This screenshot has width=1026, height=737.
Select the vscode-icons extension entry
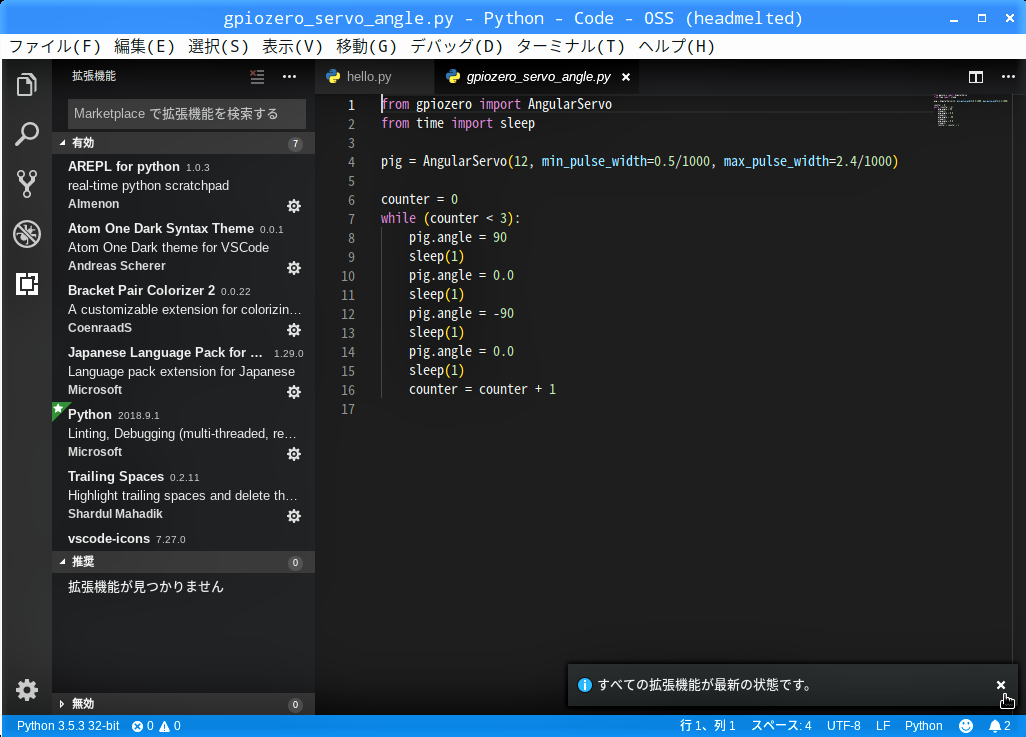pyautogui.click(x=183, y=539)
